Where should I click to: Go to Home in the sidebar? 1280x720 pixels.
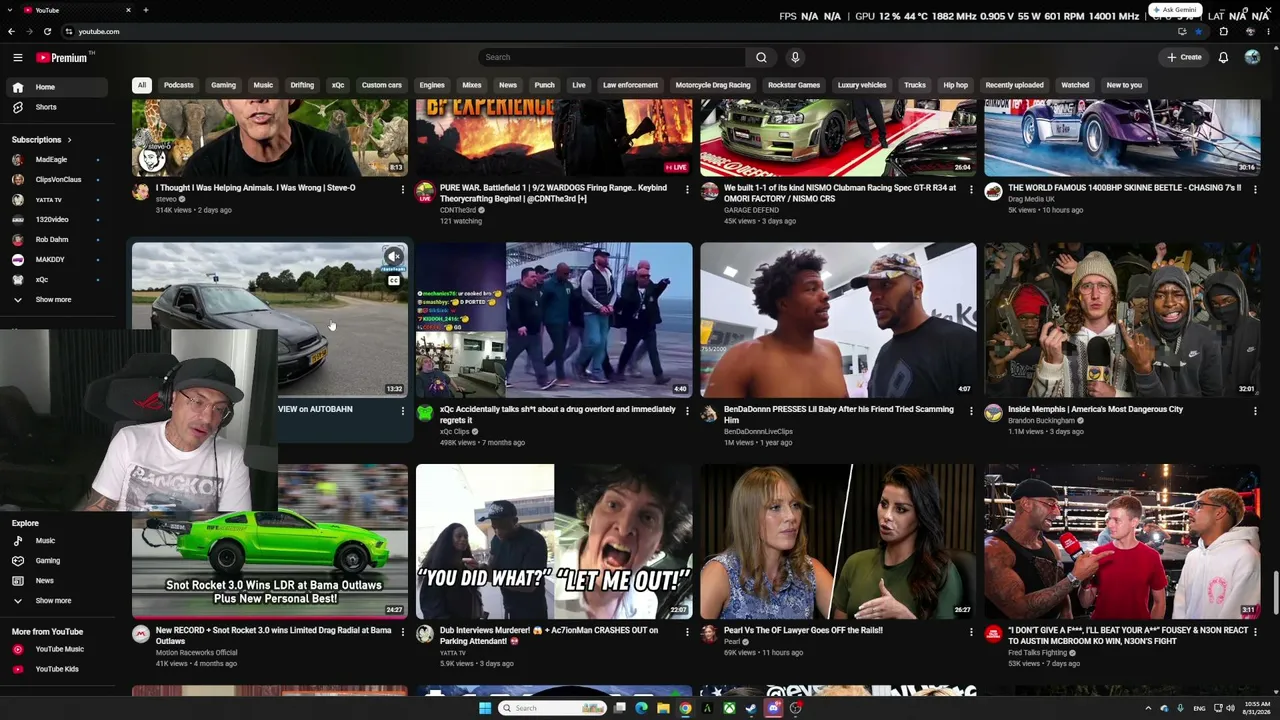[56, 87]
